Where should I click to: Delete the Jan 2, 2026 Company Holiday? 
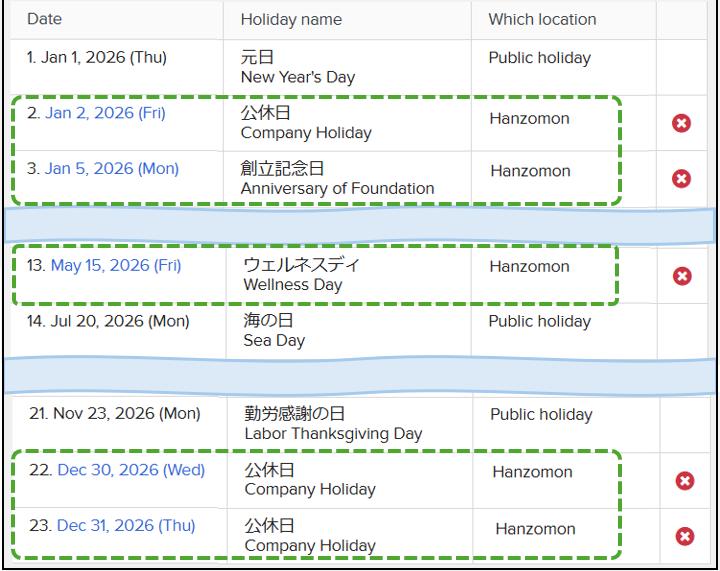coord(681,123)
